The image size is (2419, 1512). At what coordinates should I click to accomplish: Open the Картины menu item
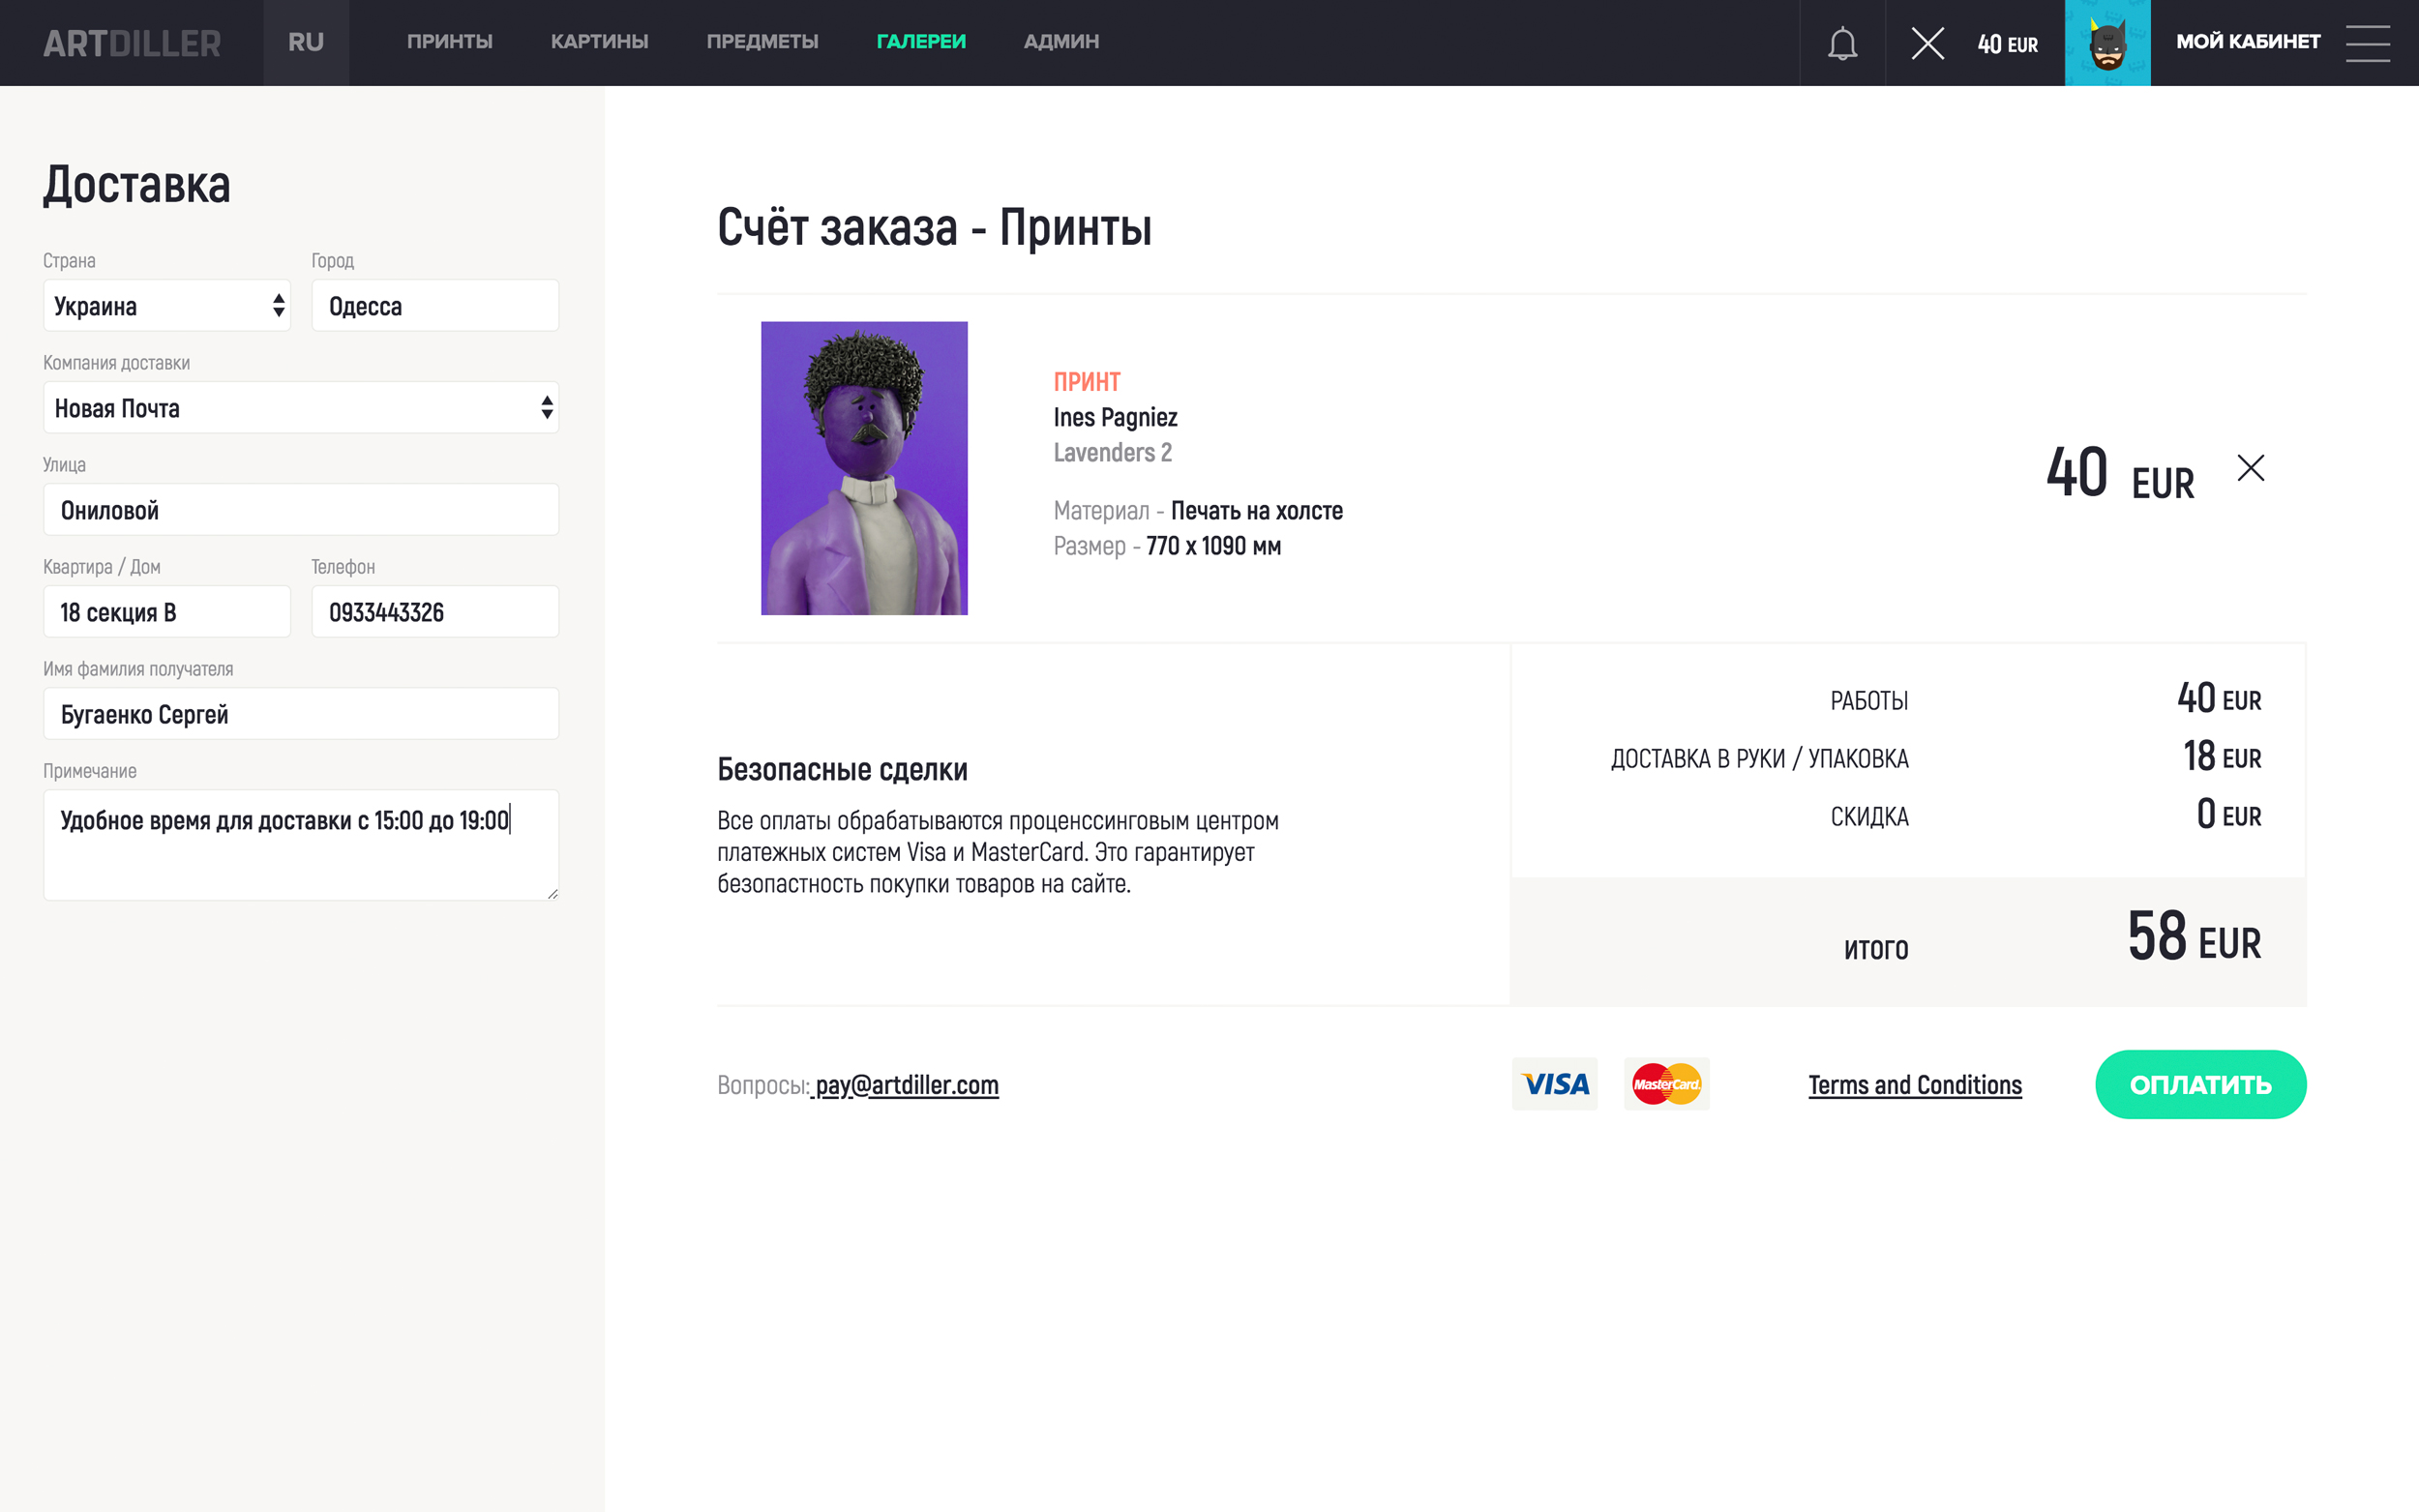(x=599, y=42)
